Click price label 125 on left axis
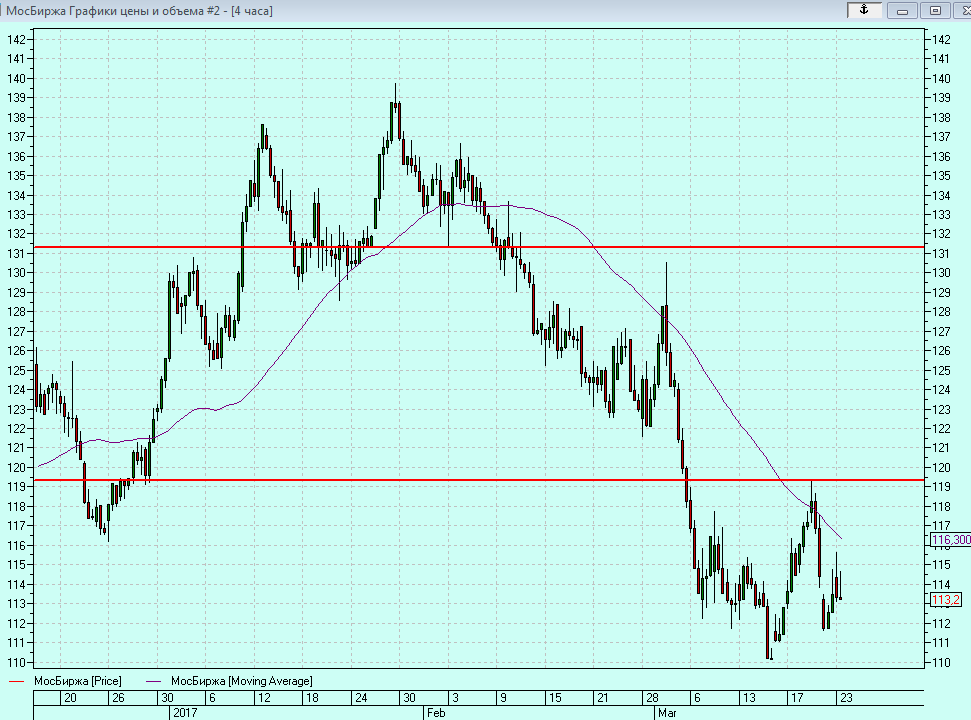Image resolution: width=971 pixels, height=720 pixels. (x=16, y=370)
